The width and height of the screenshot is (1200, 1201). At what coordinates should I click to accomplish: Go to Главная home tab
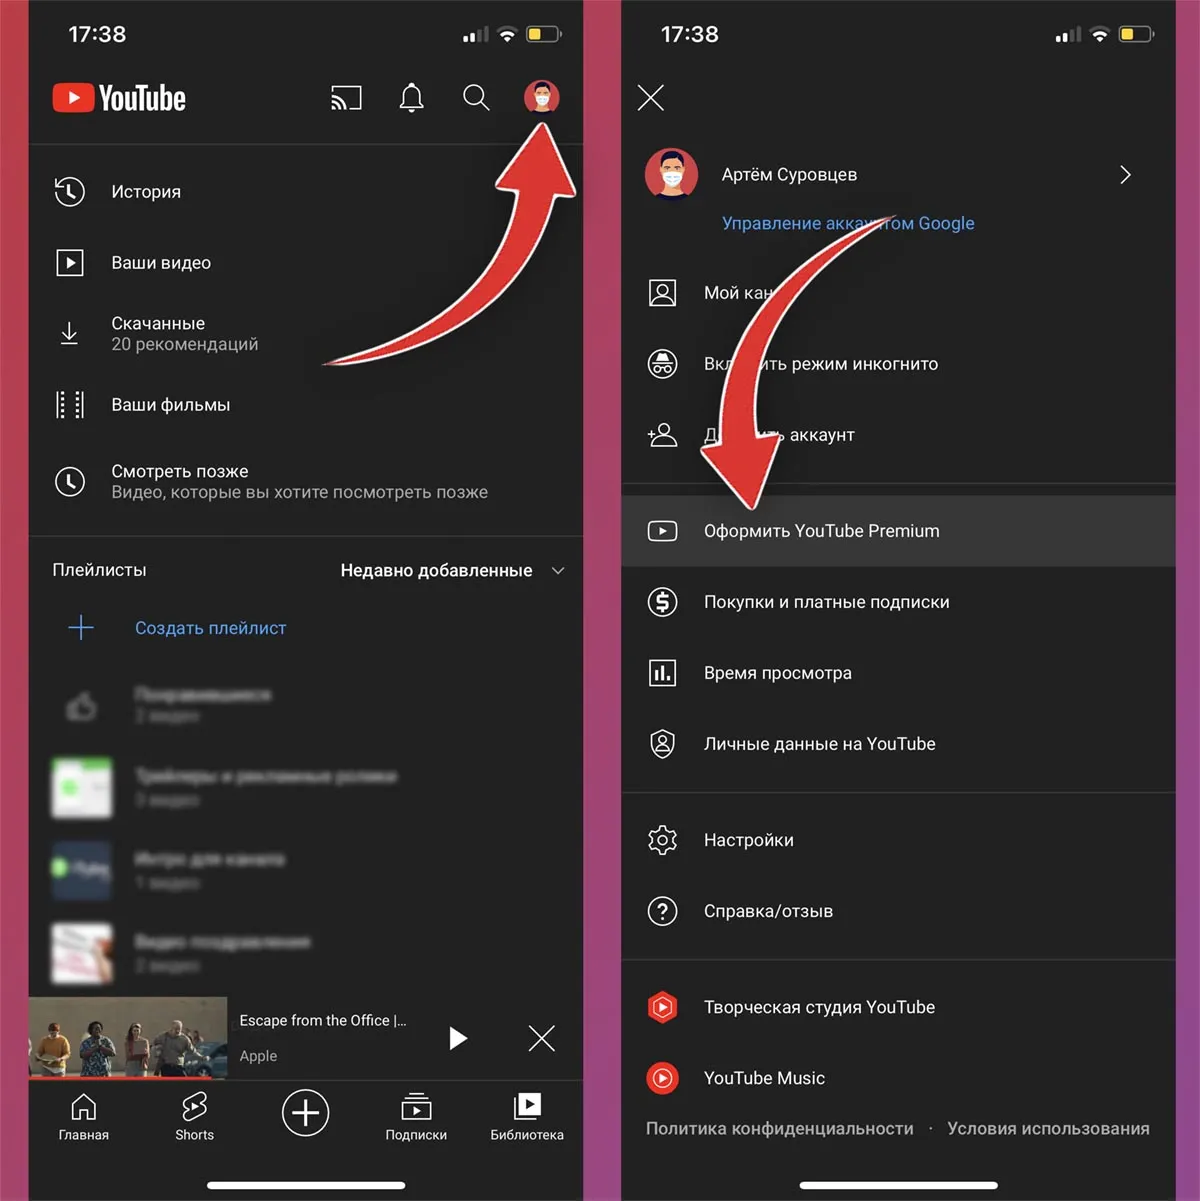point(83,1116)
